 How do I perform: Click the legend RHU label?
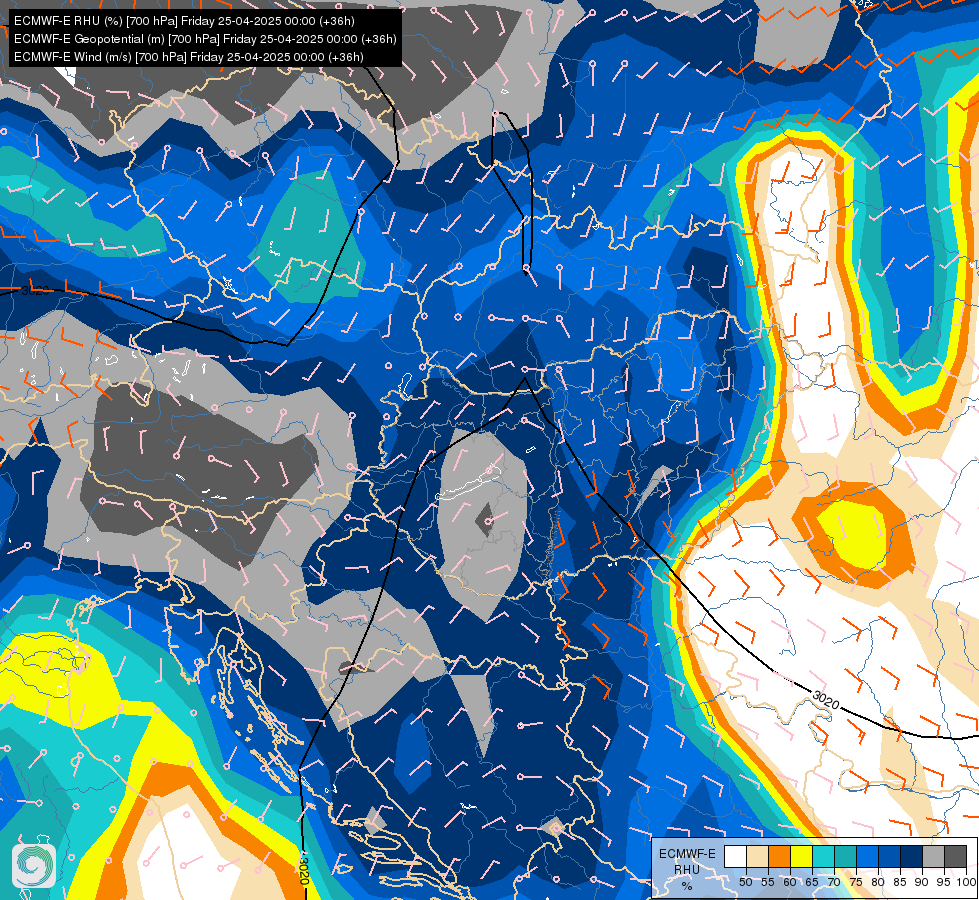coord(687,870)
